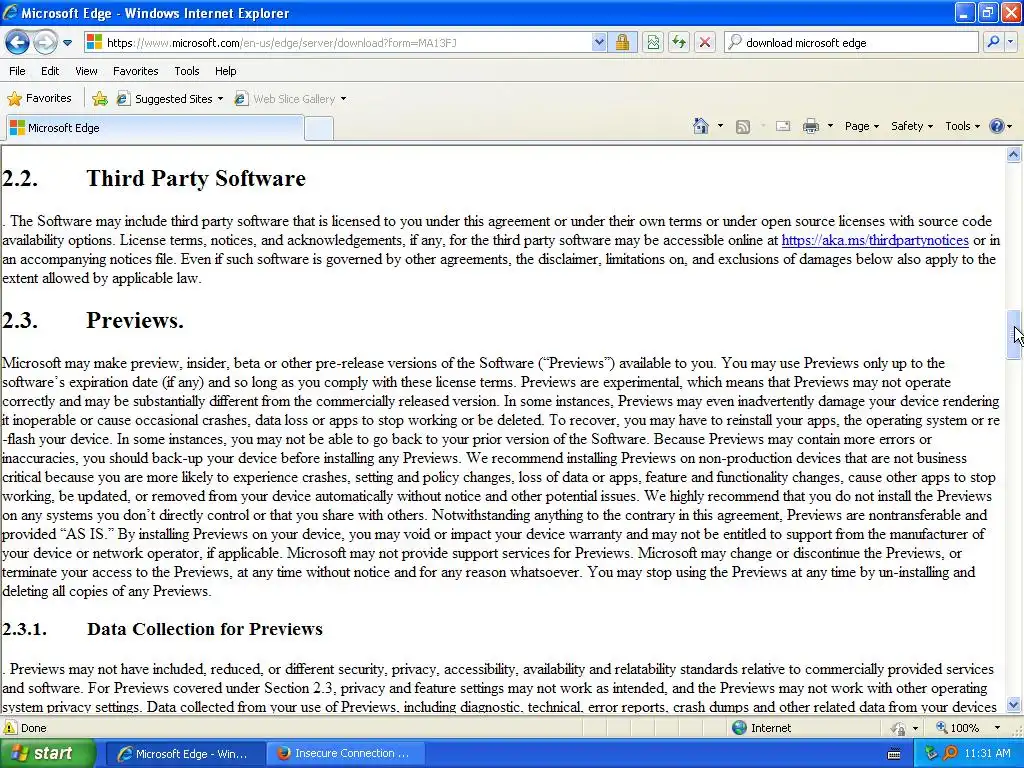The width and height of the screenshot is (1024, 768).
Task: Click the Microsoft logo favicon in address bar
Action: (x=95, y=42)
